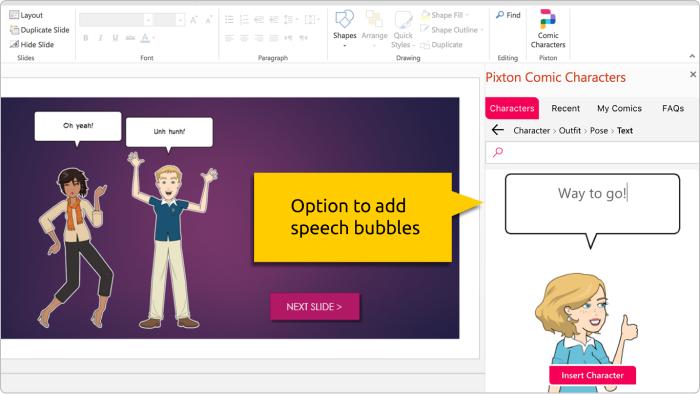The width and height of the screenshot is (700, 394).
Task: Open Pixton Comic Characters add-in
Action: coord(548,29)
